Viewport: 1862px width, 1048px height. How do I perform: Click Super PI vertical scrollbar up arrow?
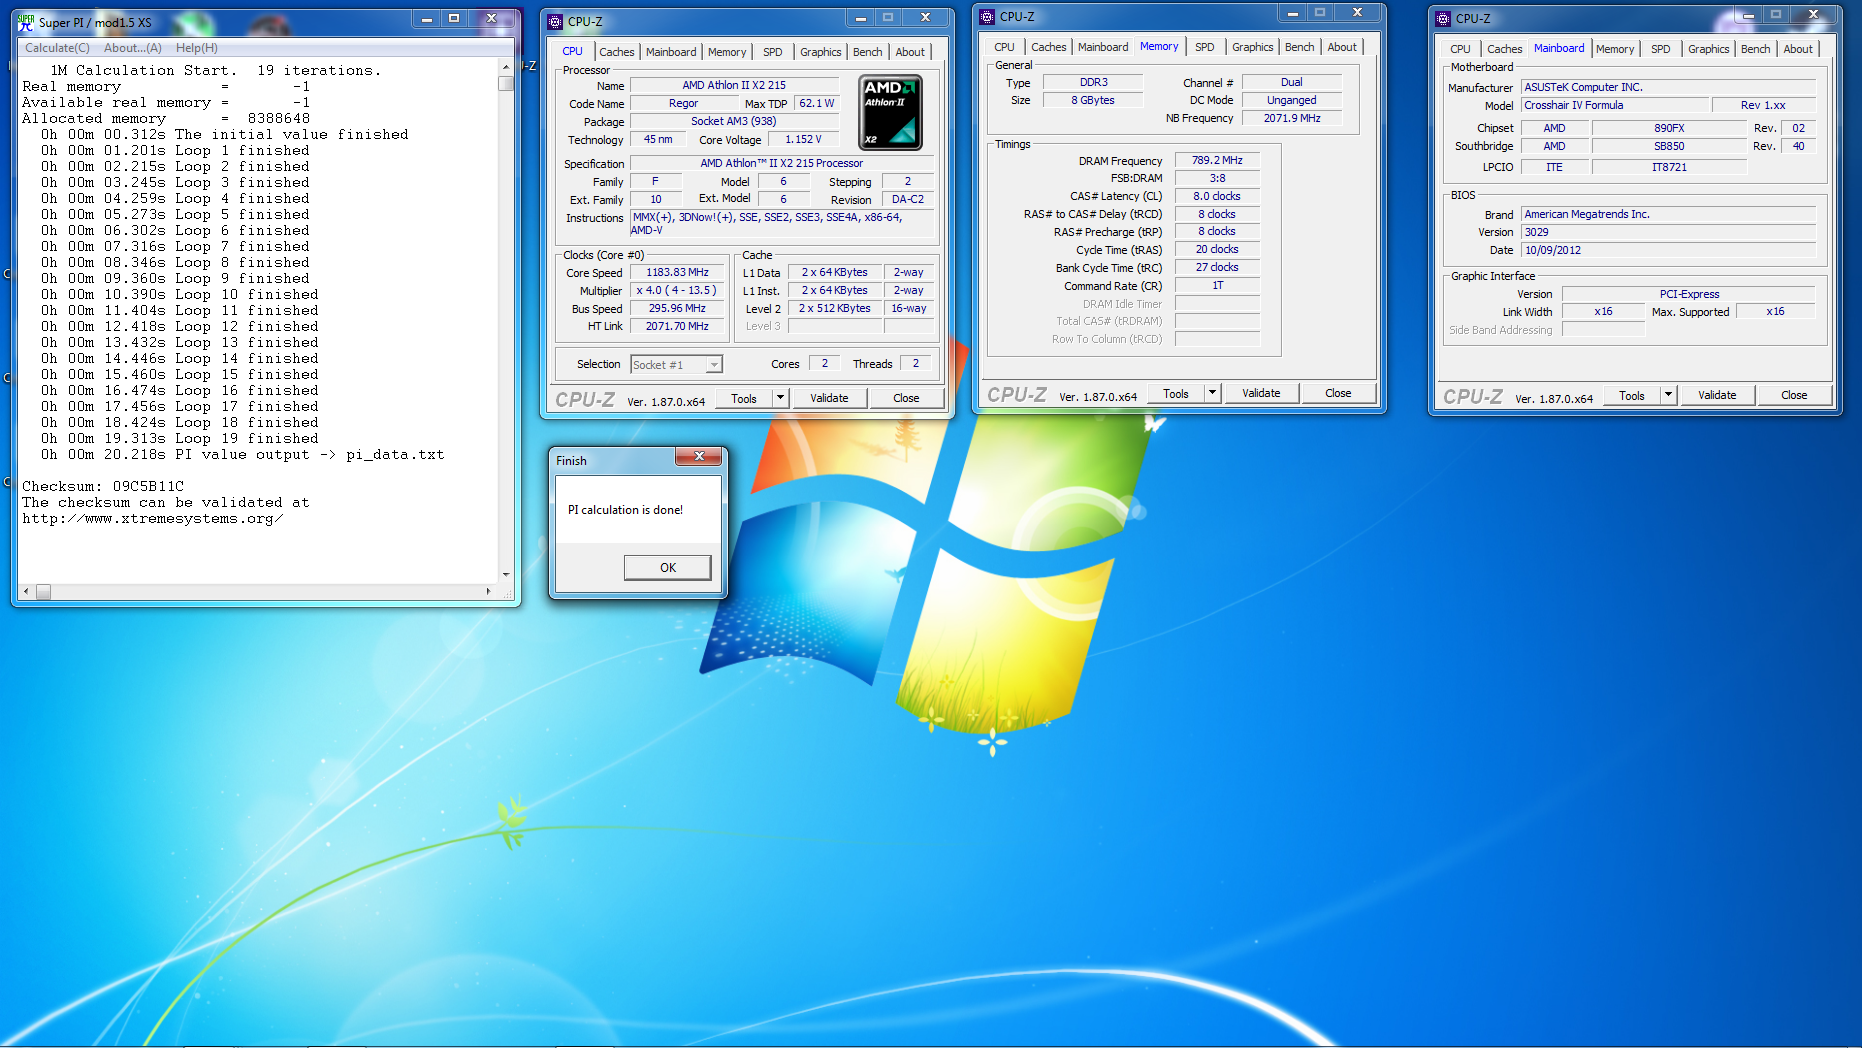pos(506,66)
